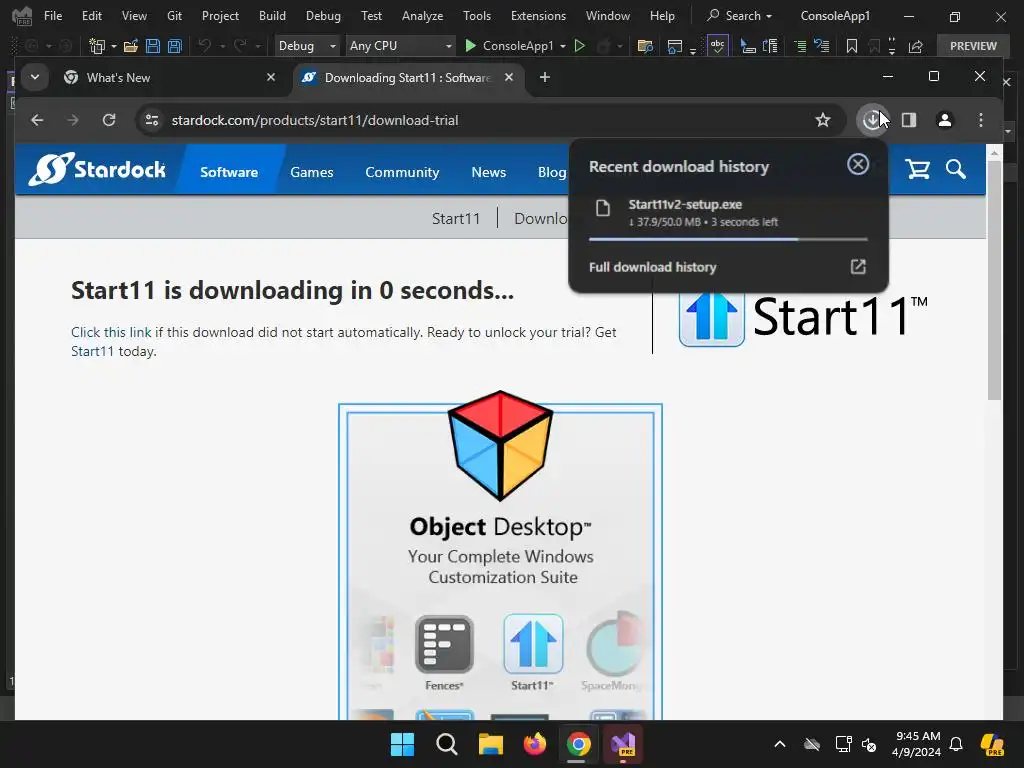Open the News nav item
This screenshot has width=1024, height=768.
488,172
